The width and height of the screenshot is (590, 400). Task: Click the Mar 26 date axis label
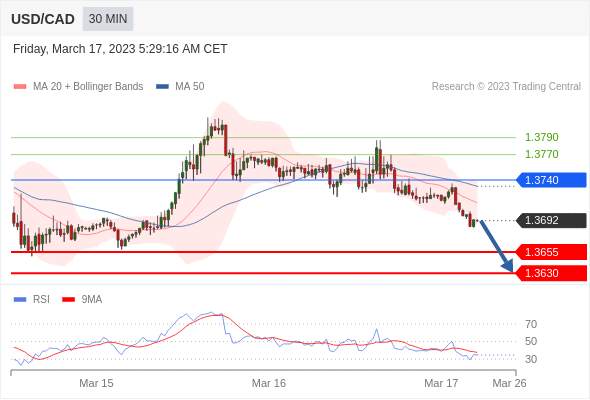[509, 383]
